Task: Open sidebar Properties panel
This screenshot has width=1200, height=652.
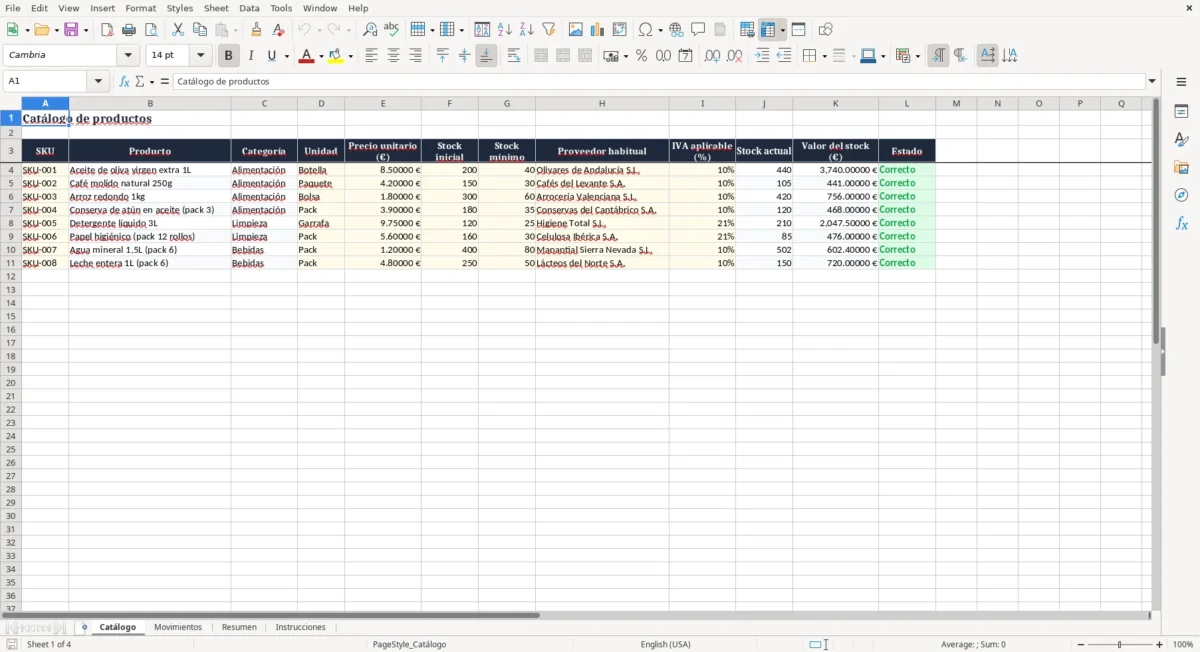Action: pos(1181,112)
